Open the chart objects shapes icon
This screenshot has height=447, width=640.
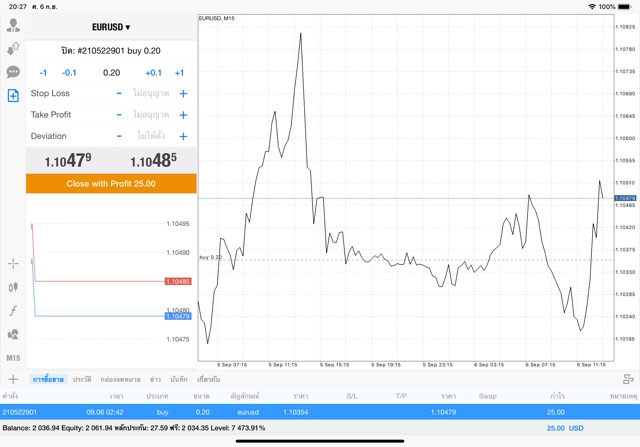click(13, 334)
